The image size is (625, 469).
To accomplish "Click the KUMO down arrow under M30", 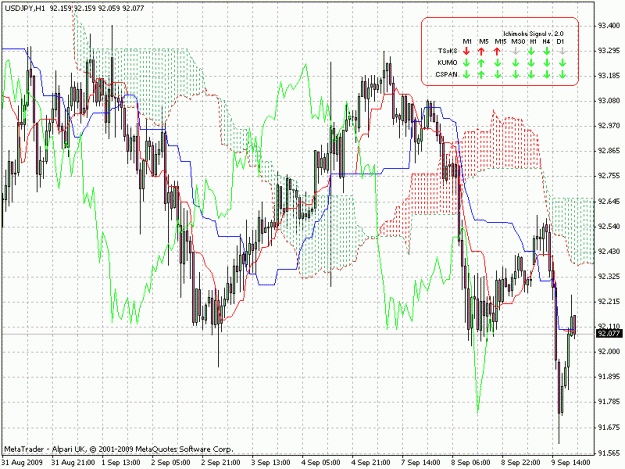I will 515,63.
